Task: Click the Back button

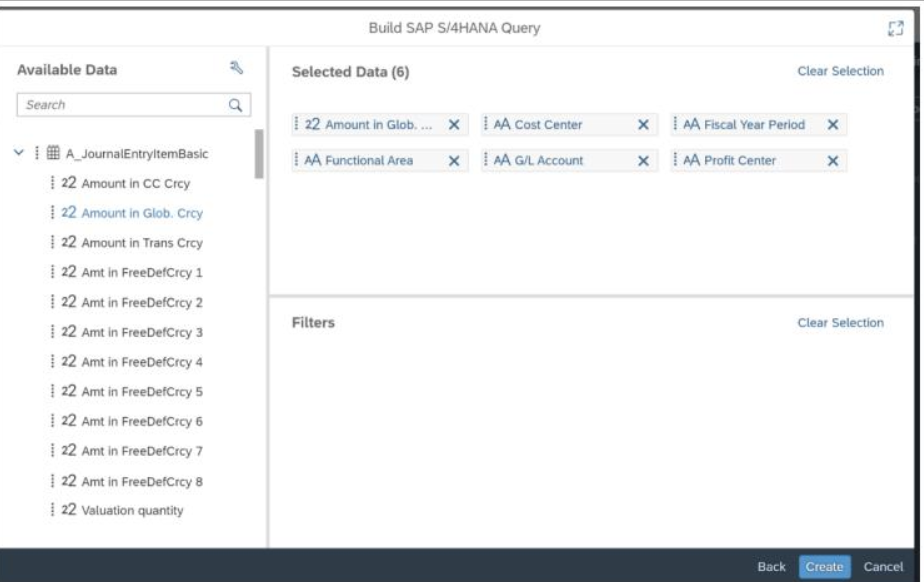Action: 771,567
